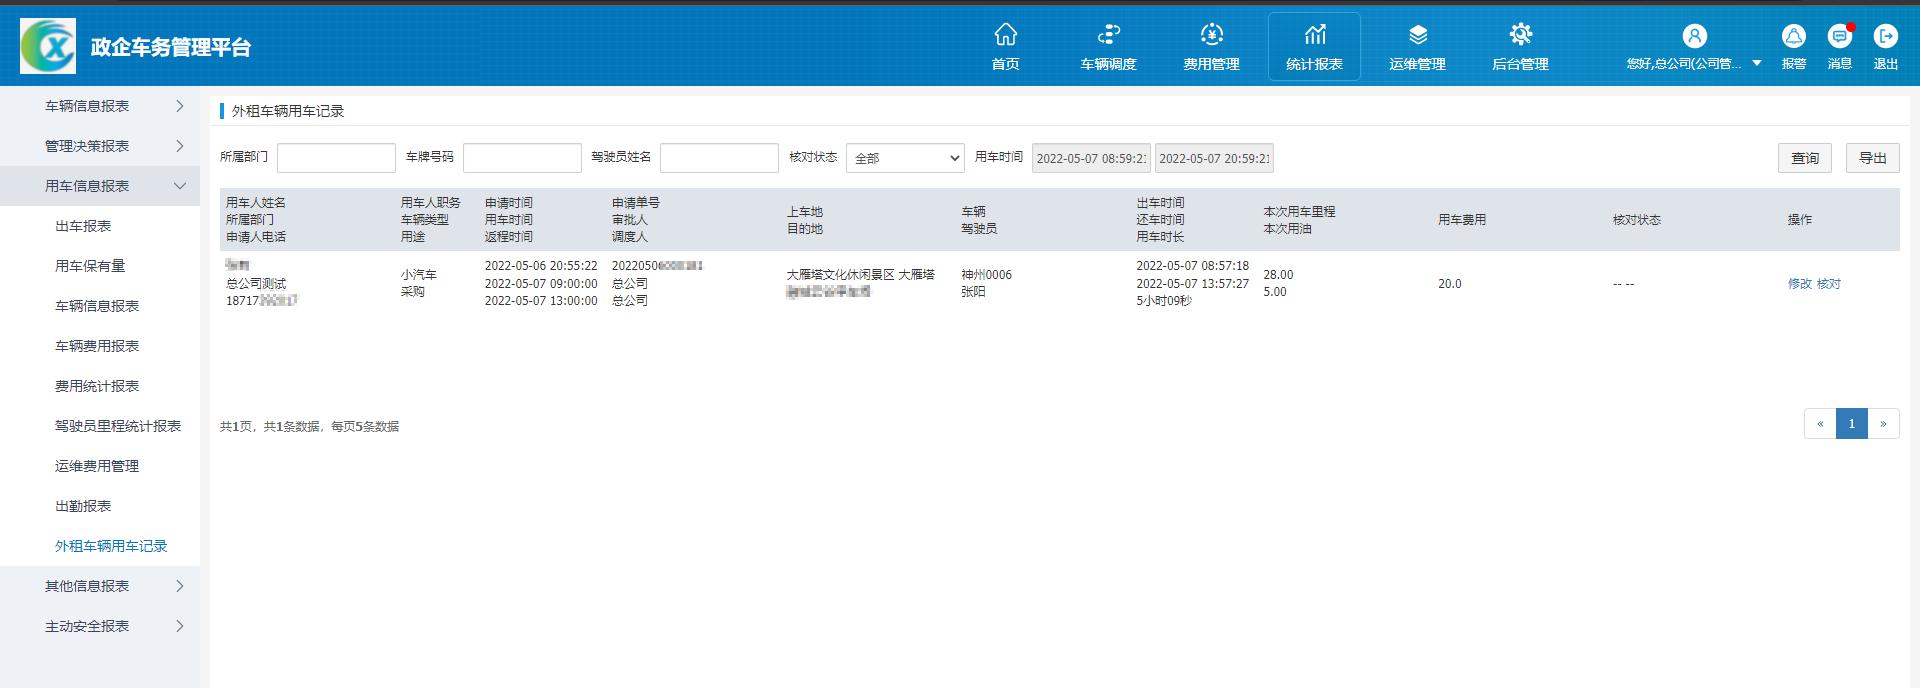1920x688 pixels.
Task: Open the 首页 home icon
Action: coord(1005,35)
